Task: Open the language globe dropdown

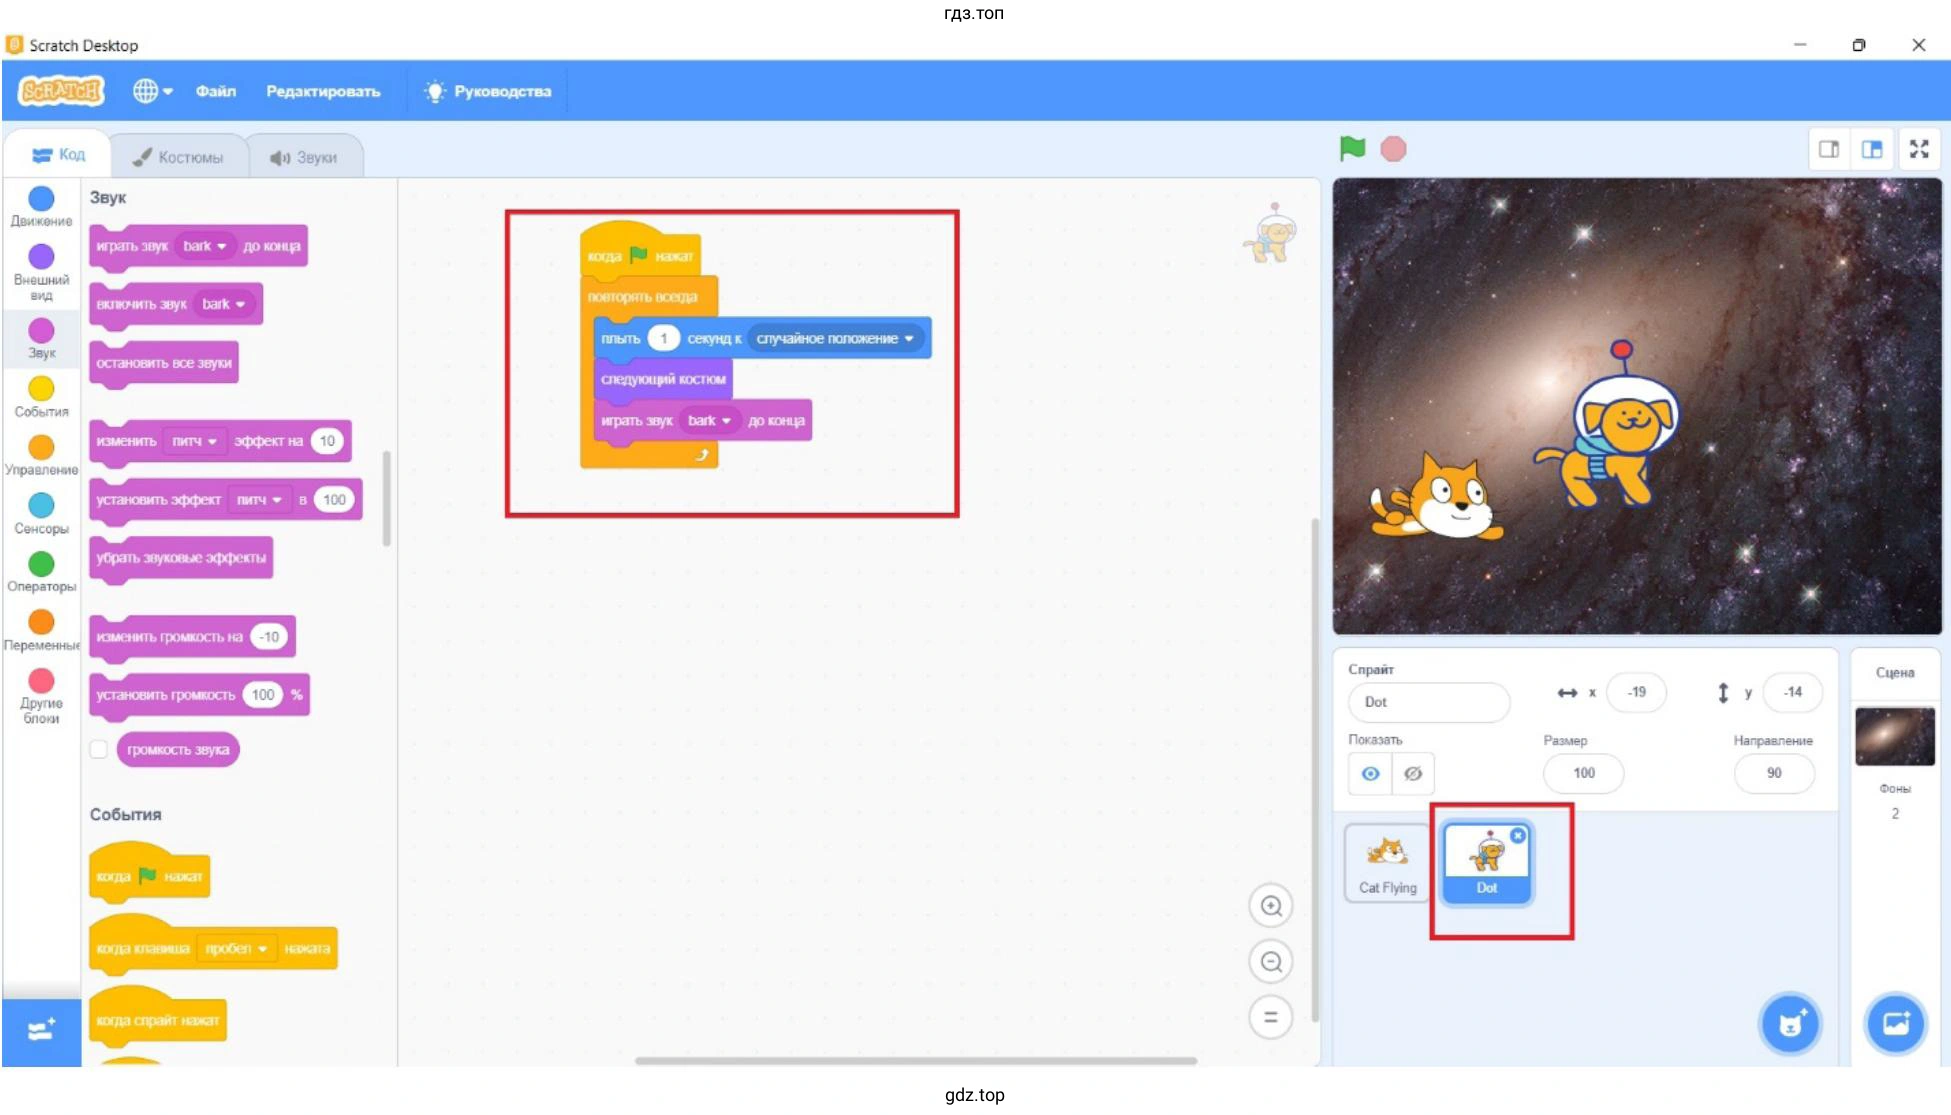Action: pyautogui.click(x=152, y=91)
